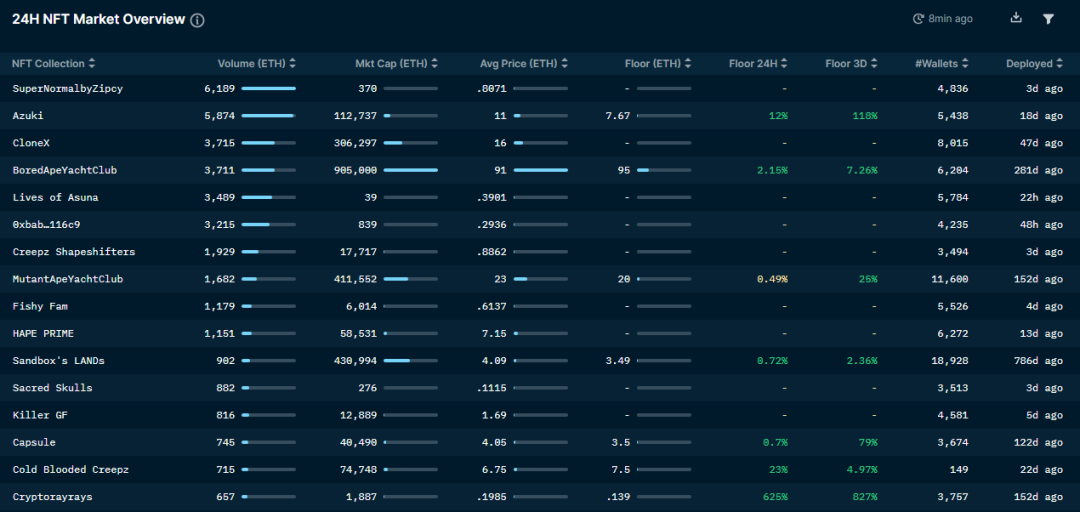Click the 8min ago timestamp
Image resolution: width=1080 pixels, height=512 pixels.
951,19
